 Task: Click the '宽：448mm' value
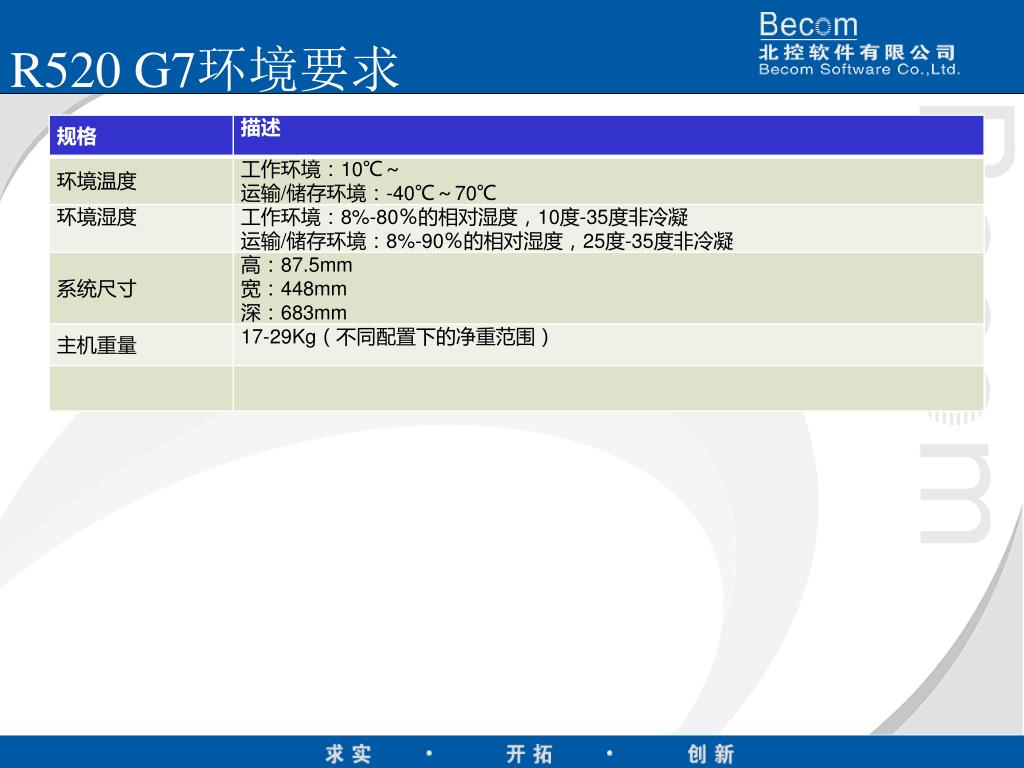pyautogui.click(x=294, y=289)
